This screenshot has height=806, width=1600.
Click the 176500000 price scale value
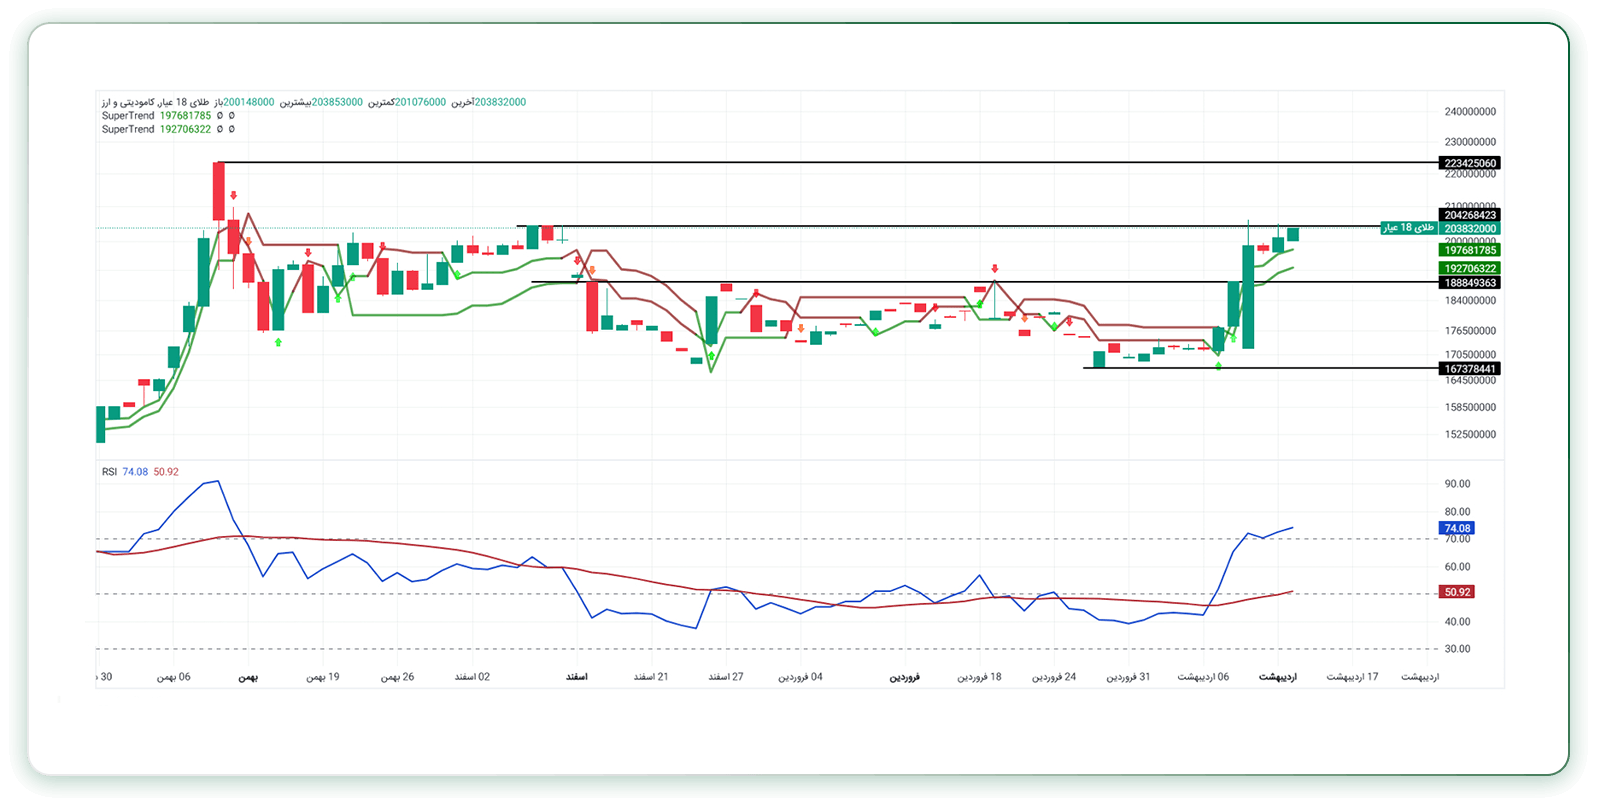[1470, 331]
